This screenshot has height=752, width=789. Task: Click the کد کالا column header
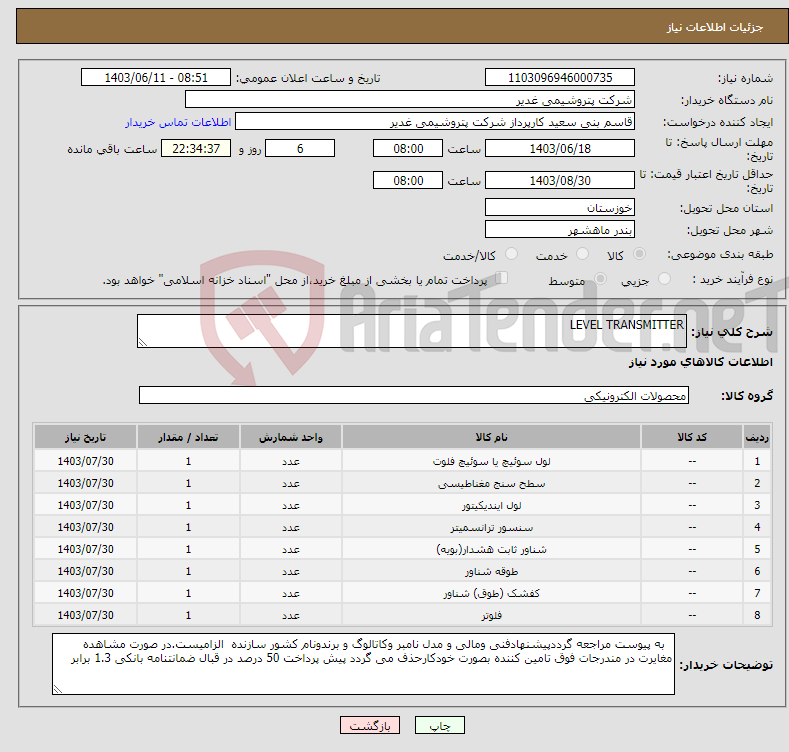(692, 437)
